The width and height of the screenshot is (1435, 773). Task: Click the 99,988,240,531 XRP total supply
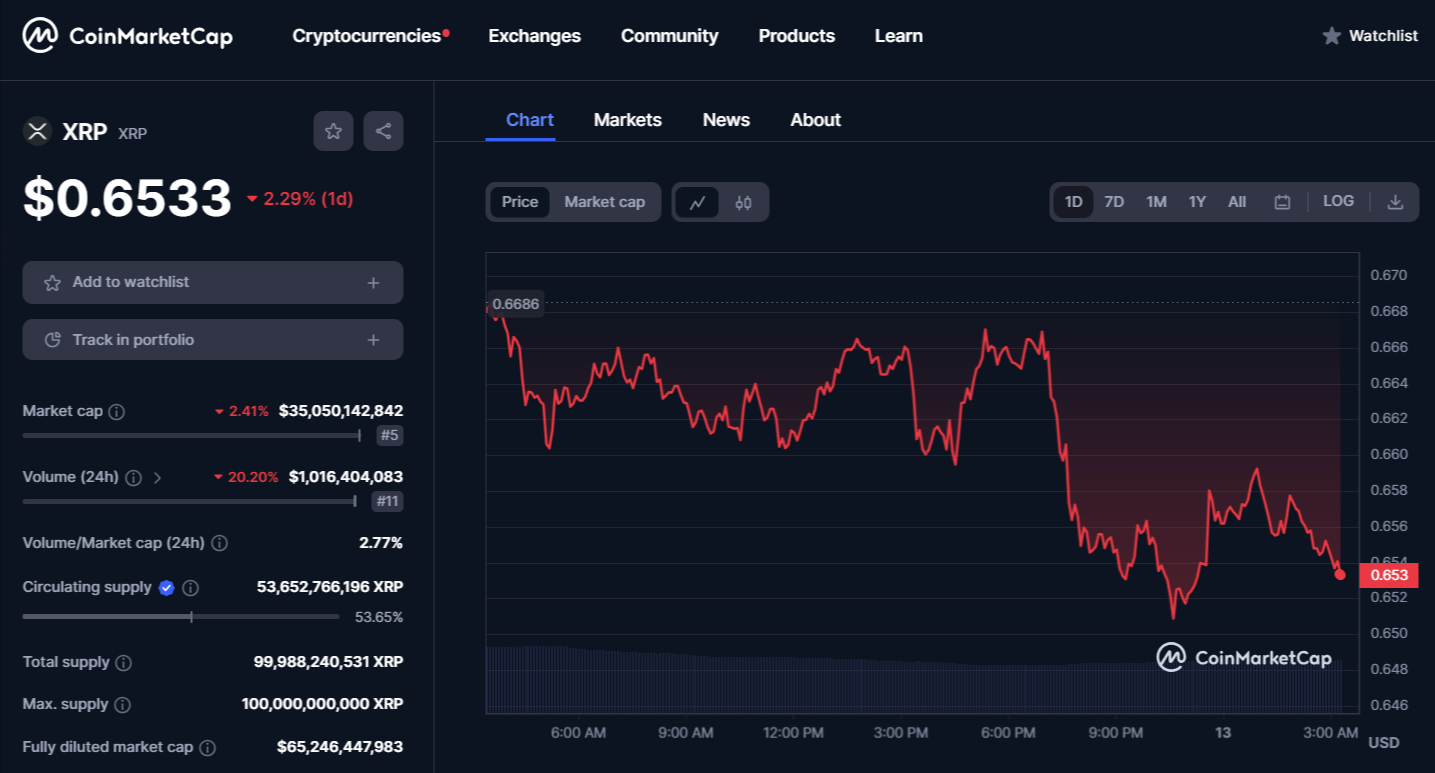click(x=329, y=662)
